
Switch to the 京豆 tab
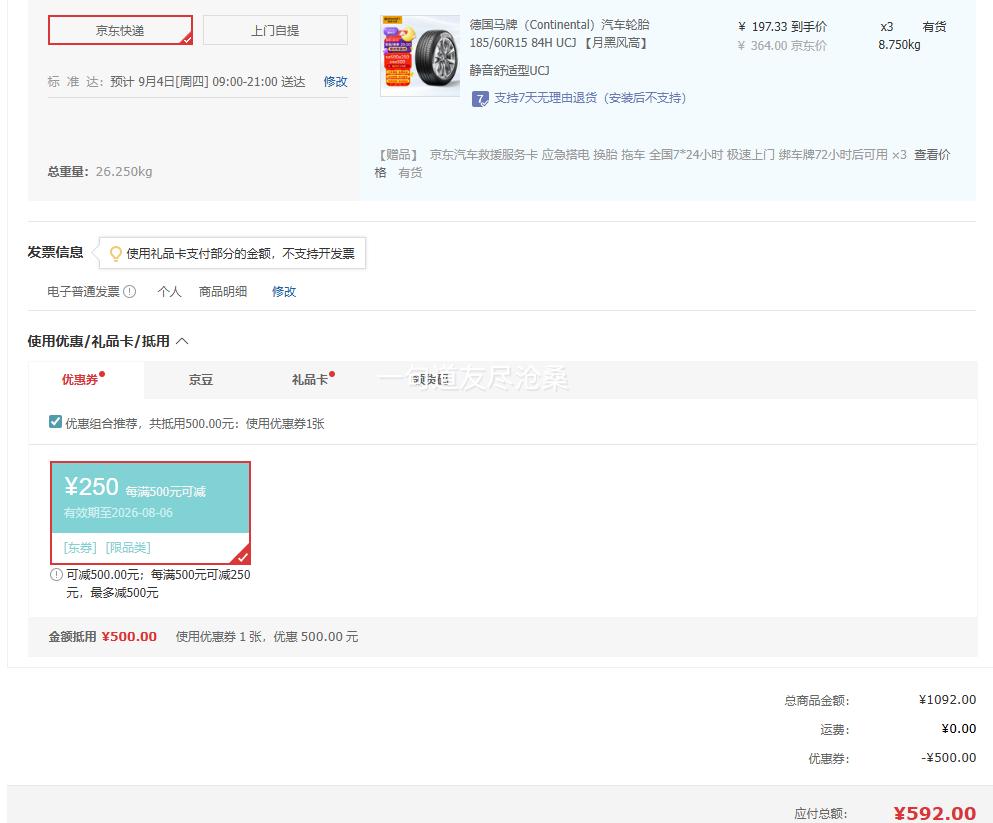201,379
